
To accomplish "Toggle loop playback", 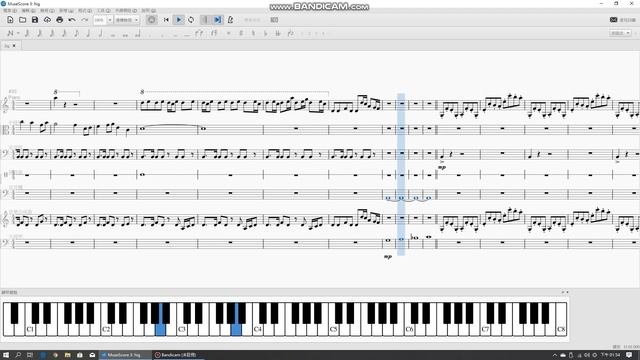I will (x=191, y=20).
